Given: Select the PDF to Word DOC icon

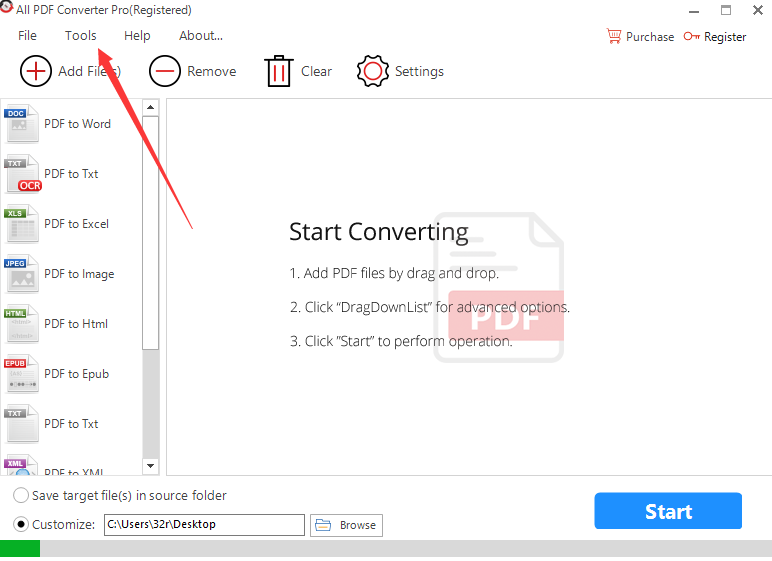Looking at the screenshot, I should [x=21, y=124].
